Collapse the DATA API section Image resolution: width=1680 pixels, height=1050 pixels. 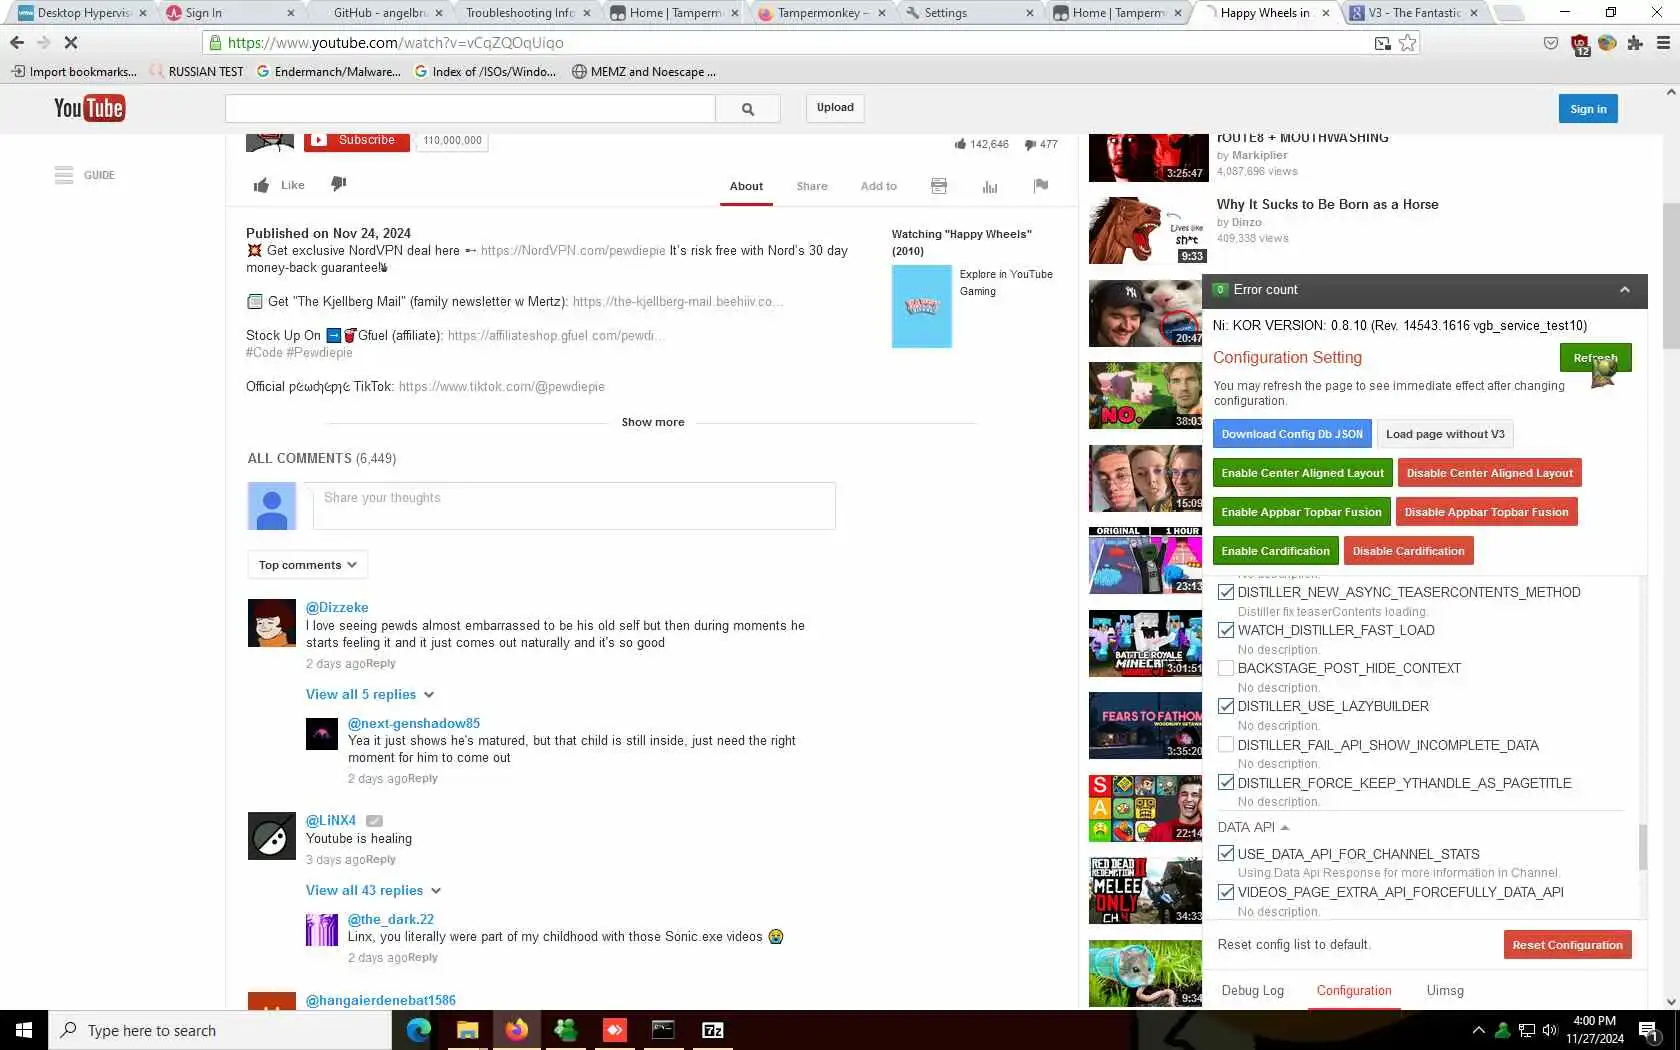coord(1253,827)
